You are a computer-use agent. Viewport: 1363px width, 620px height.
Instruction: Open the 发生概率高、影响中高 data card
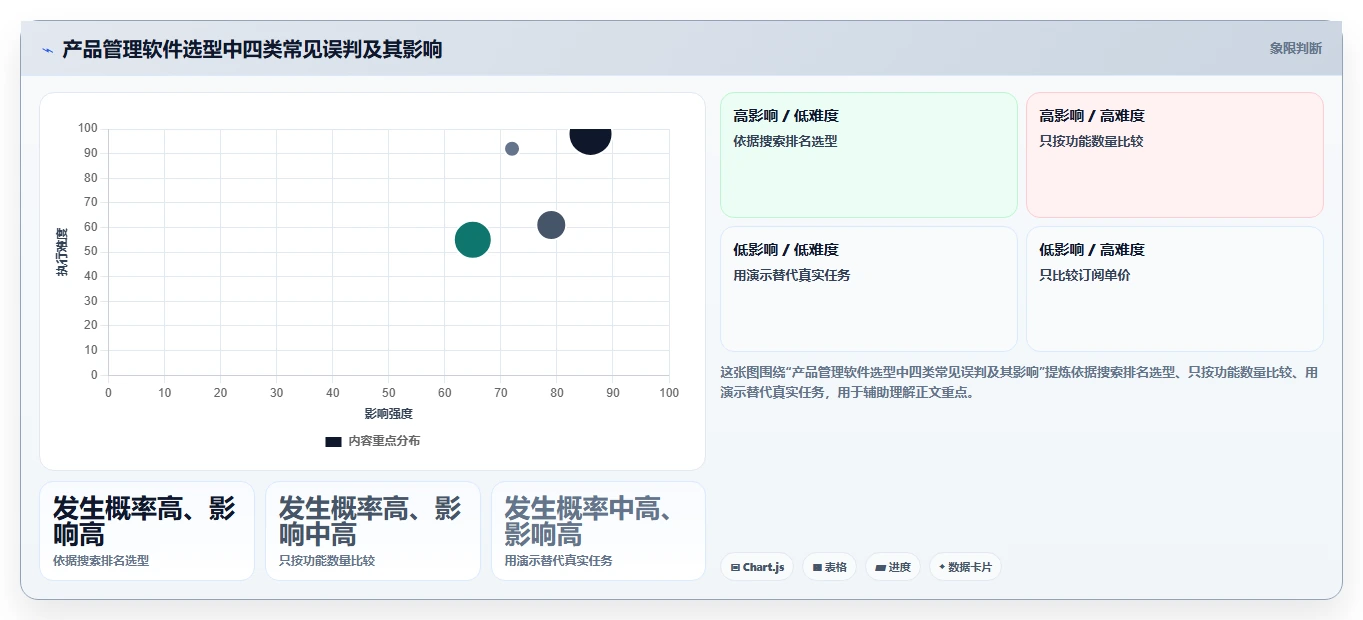pyautogui.click(x=373, y=531)
